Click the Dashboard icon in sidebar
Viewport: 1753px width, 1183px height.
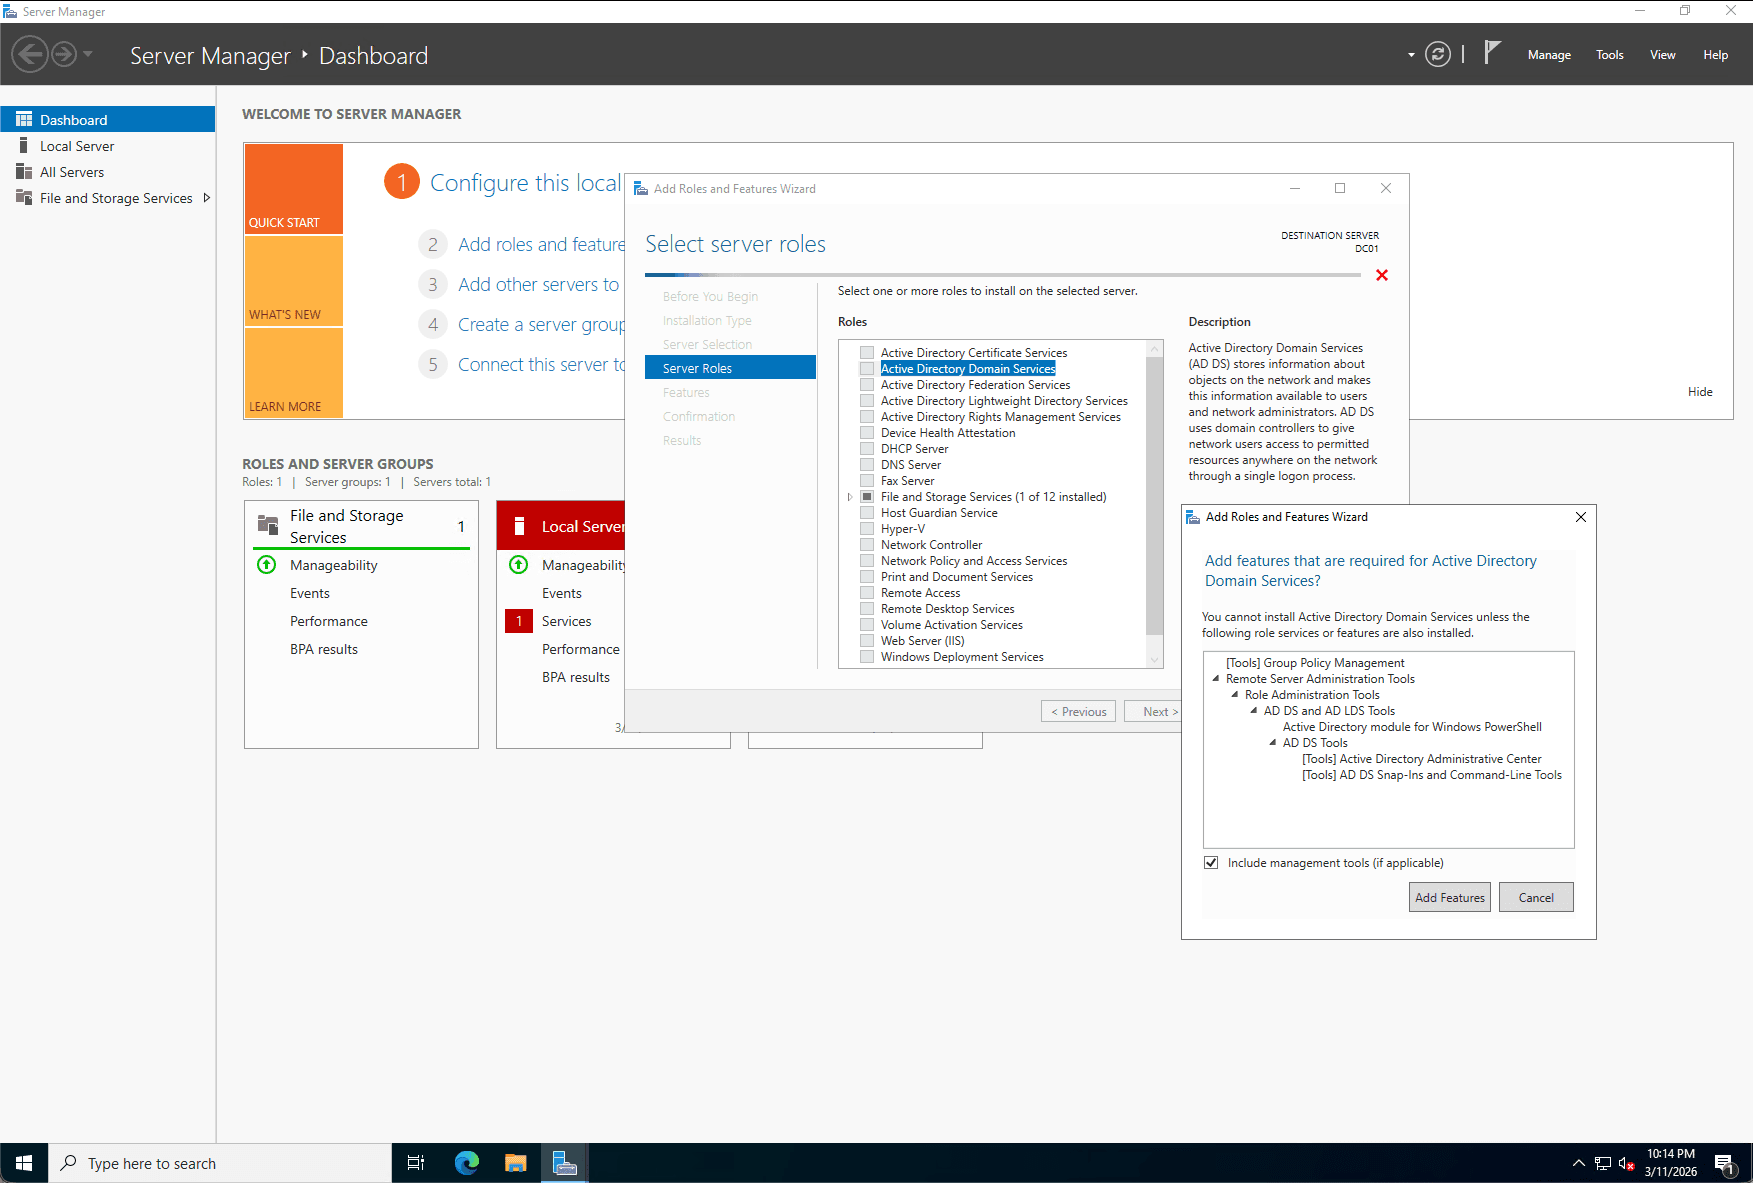[24, 119]
